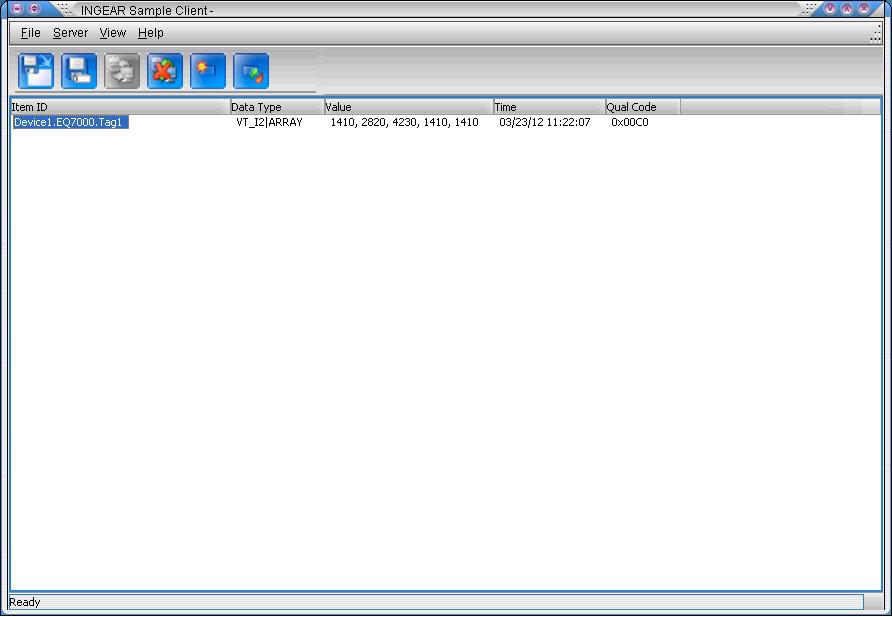Click the Ready status bar text
The image size is (892, 617).
click(25, 602)
